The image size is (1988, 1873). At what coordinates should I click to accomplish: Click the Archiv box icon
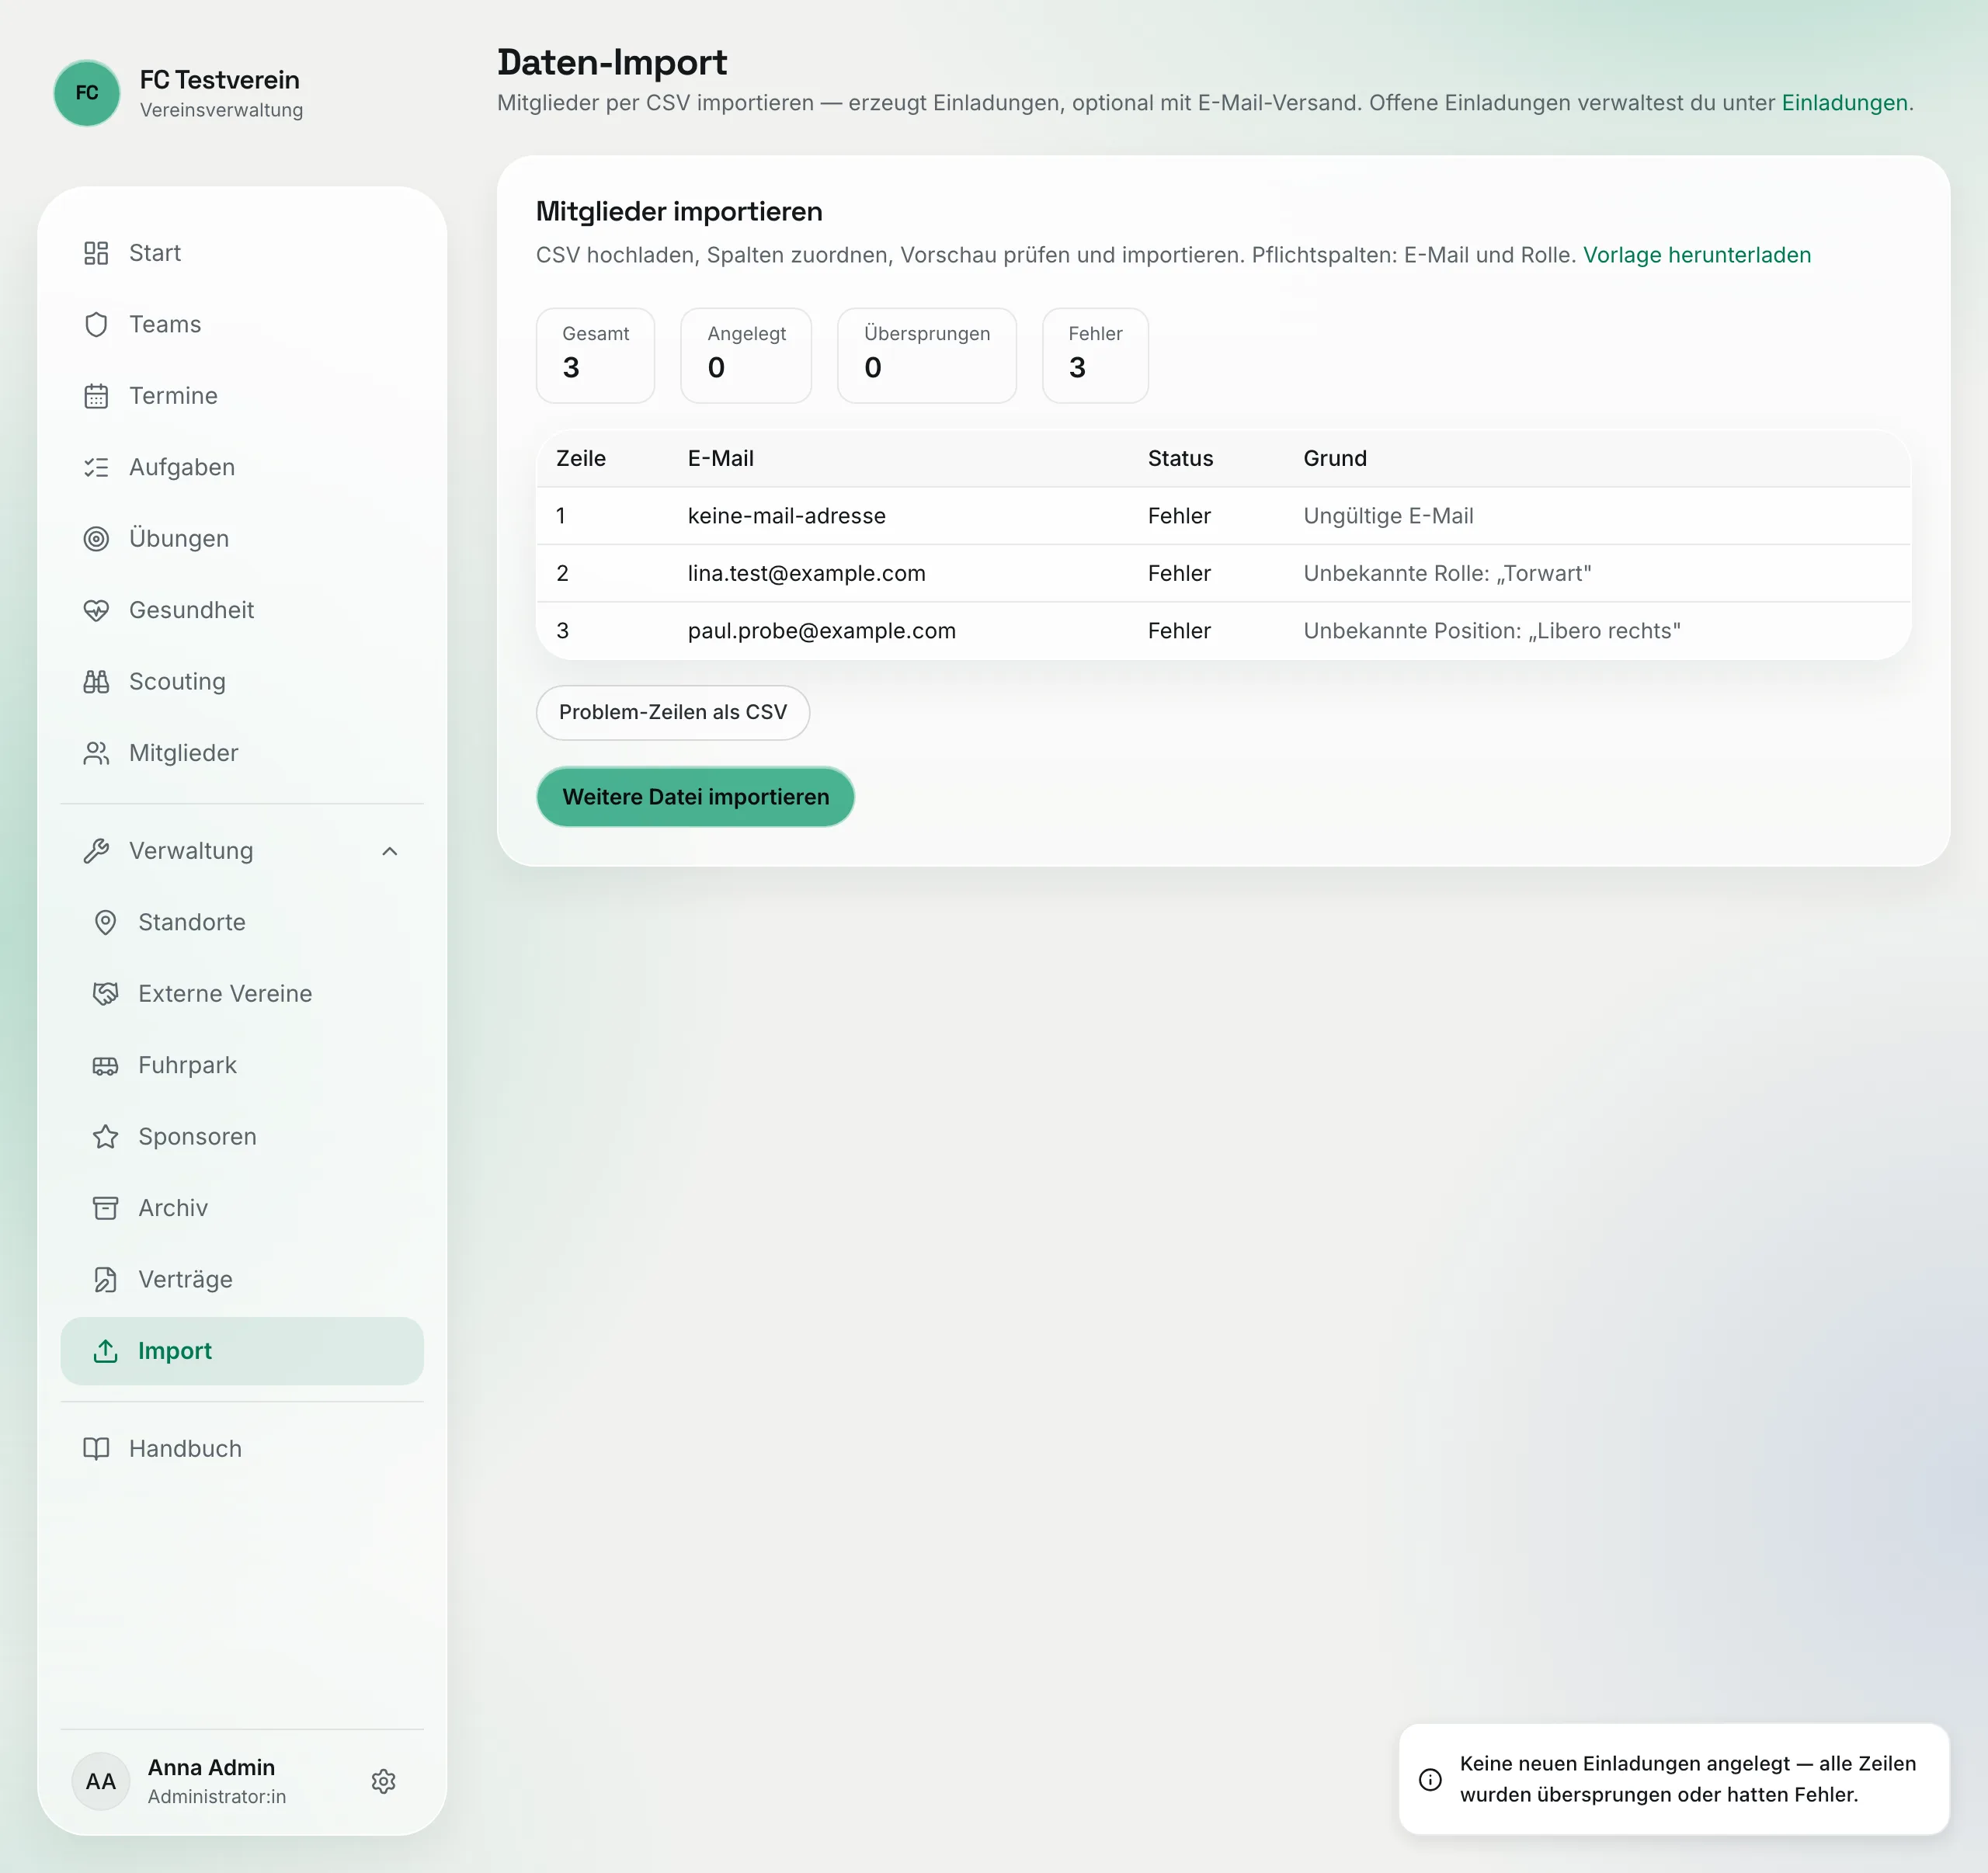[x=105, y=1208]
